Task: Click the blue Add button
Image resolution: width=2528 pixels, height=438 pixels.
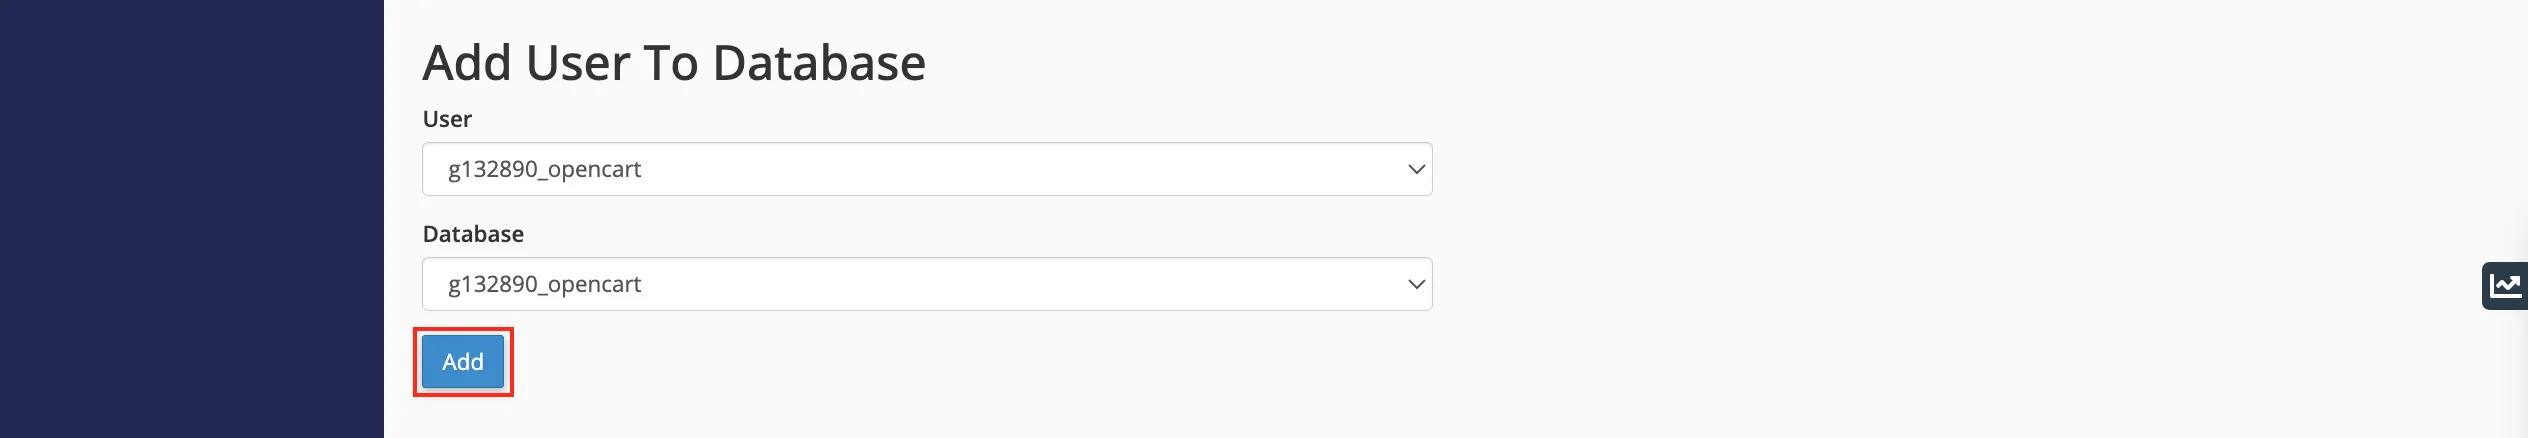Action: (463, 362)
